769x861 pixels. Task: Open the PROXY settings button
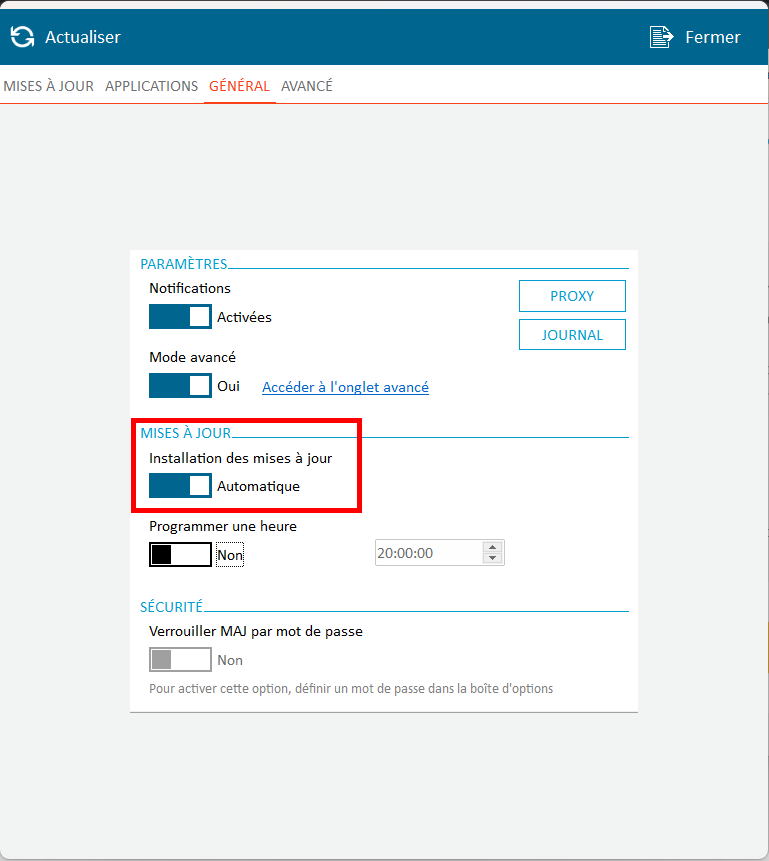coord(572,296)
